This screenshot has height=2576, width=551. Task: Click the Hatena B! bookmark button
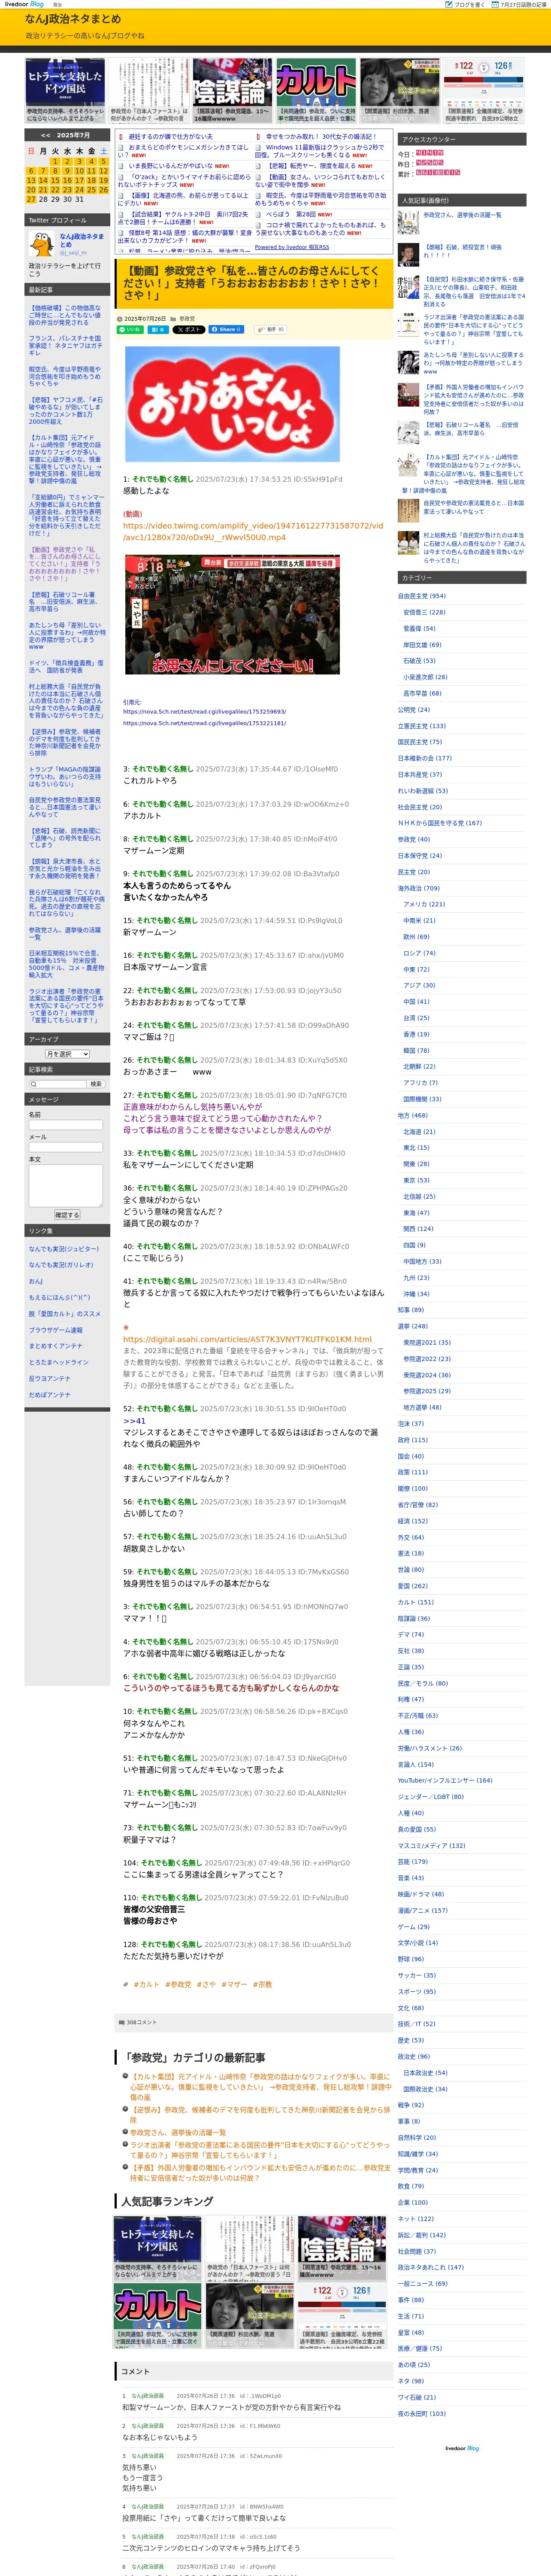point(158,329)
